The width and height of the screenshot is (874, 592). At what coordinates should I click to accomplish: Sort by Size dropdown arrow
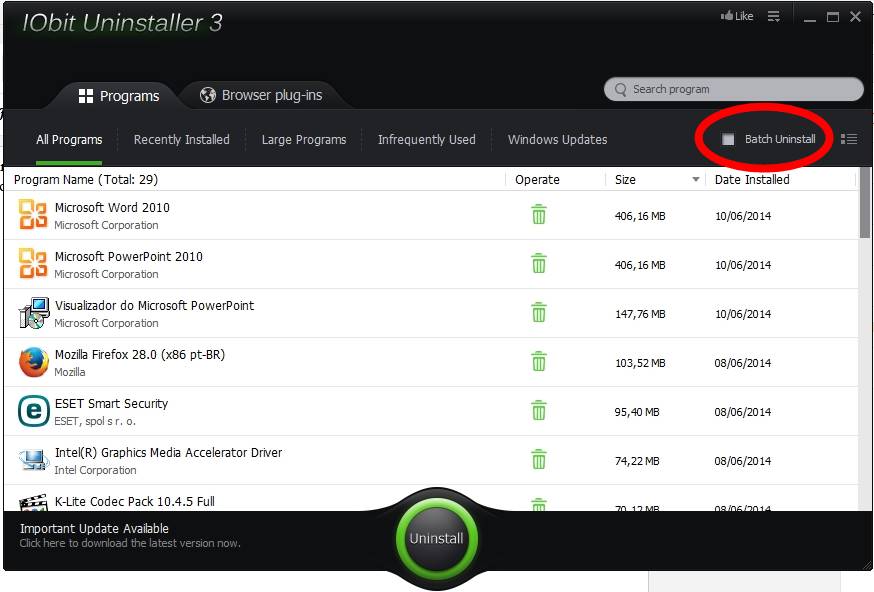(x=696, y=179)
